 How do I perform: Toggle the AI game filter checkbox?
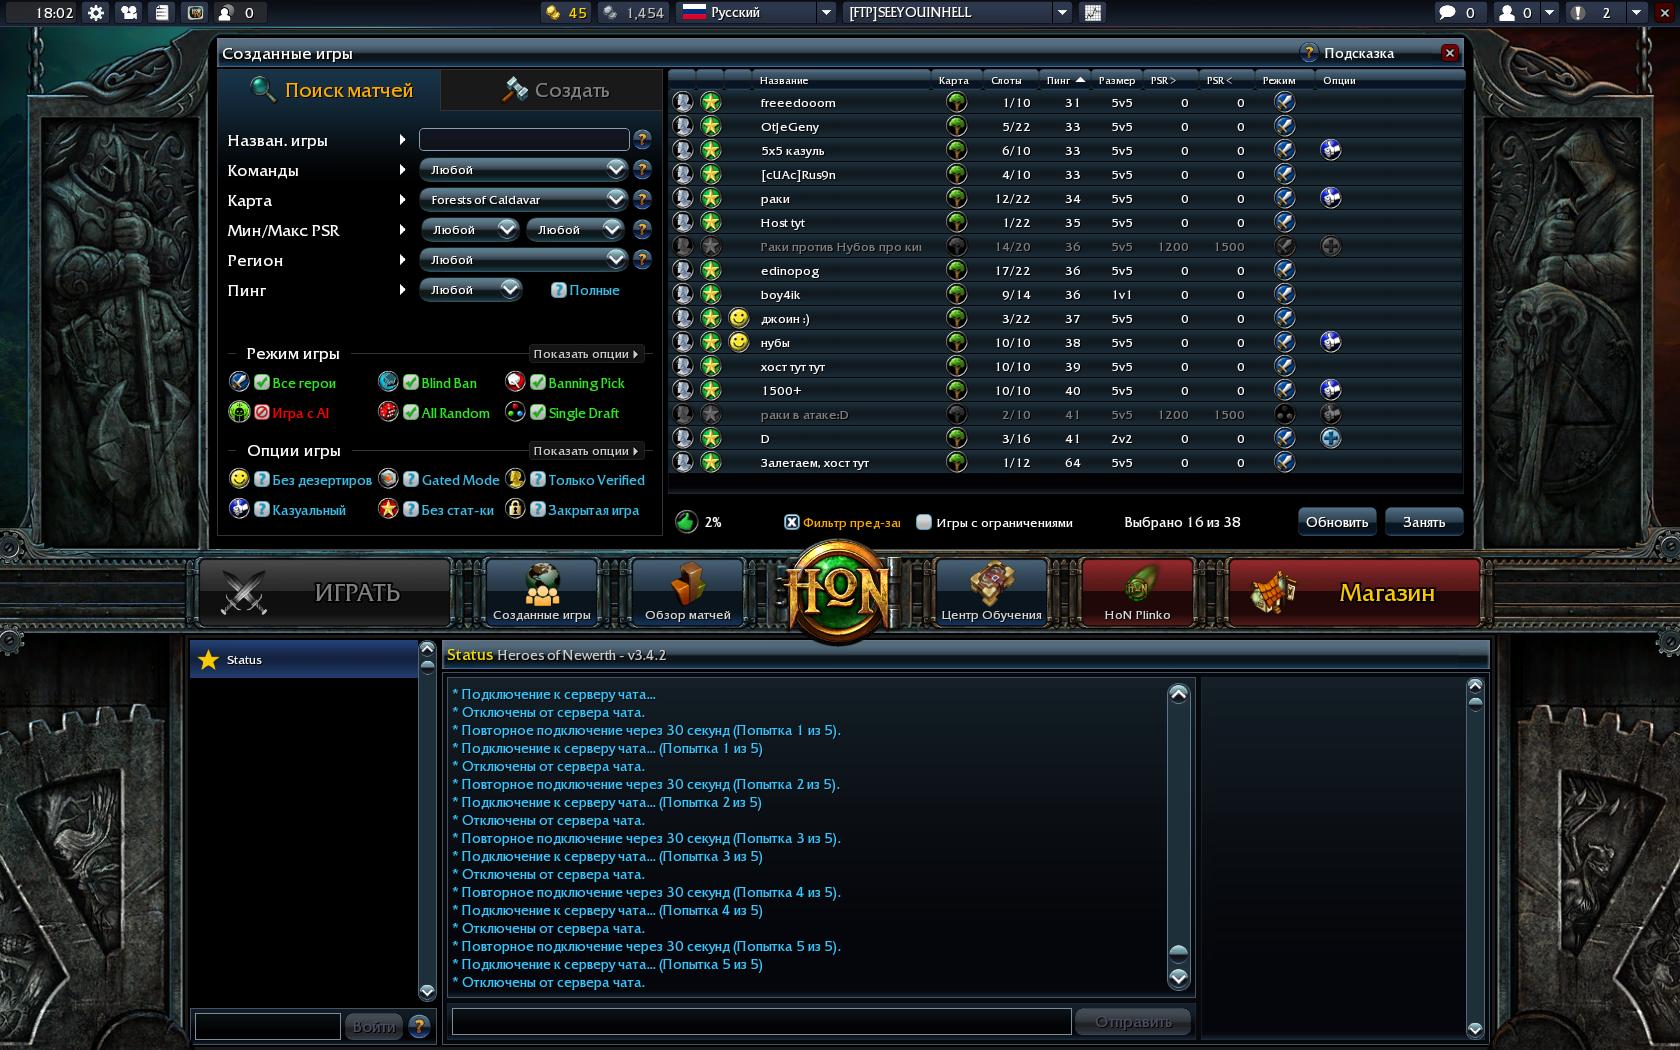coord(262,412)
